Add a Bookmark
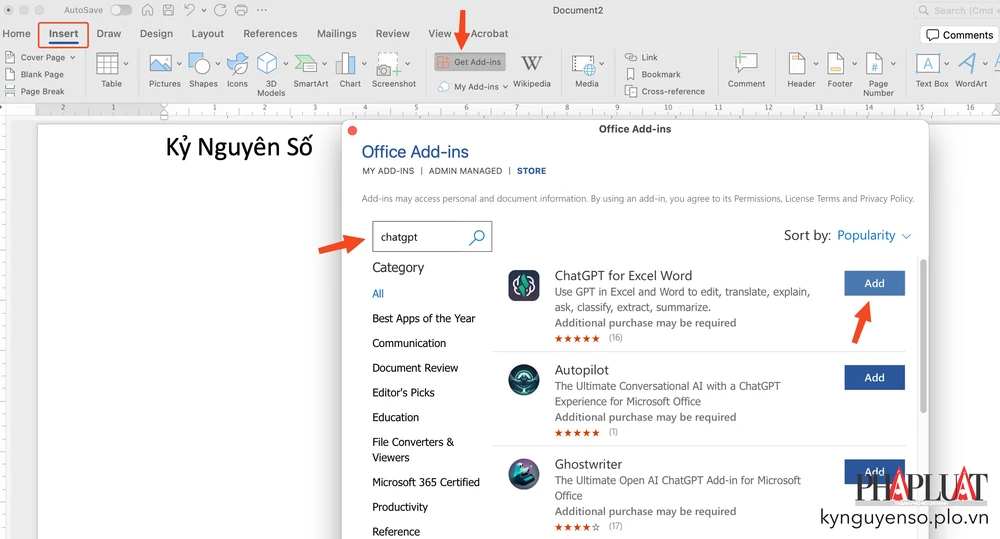1000x539 pixels. 653,75
